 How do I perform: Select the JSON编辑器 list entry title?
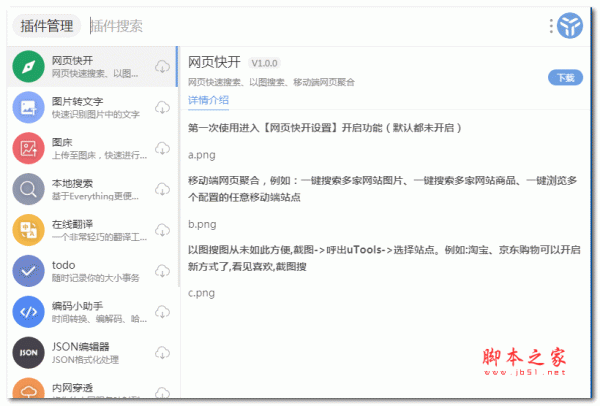pos(81,347)
